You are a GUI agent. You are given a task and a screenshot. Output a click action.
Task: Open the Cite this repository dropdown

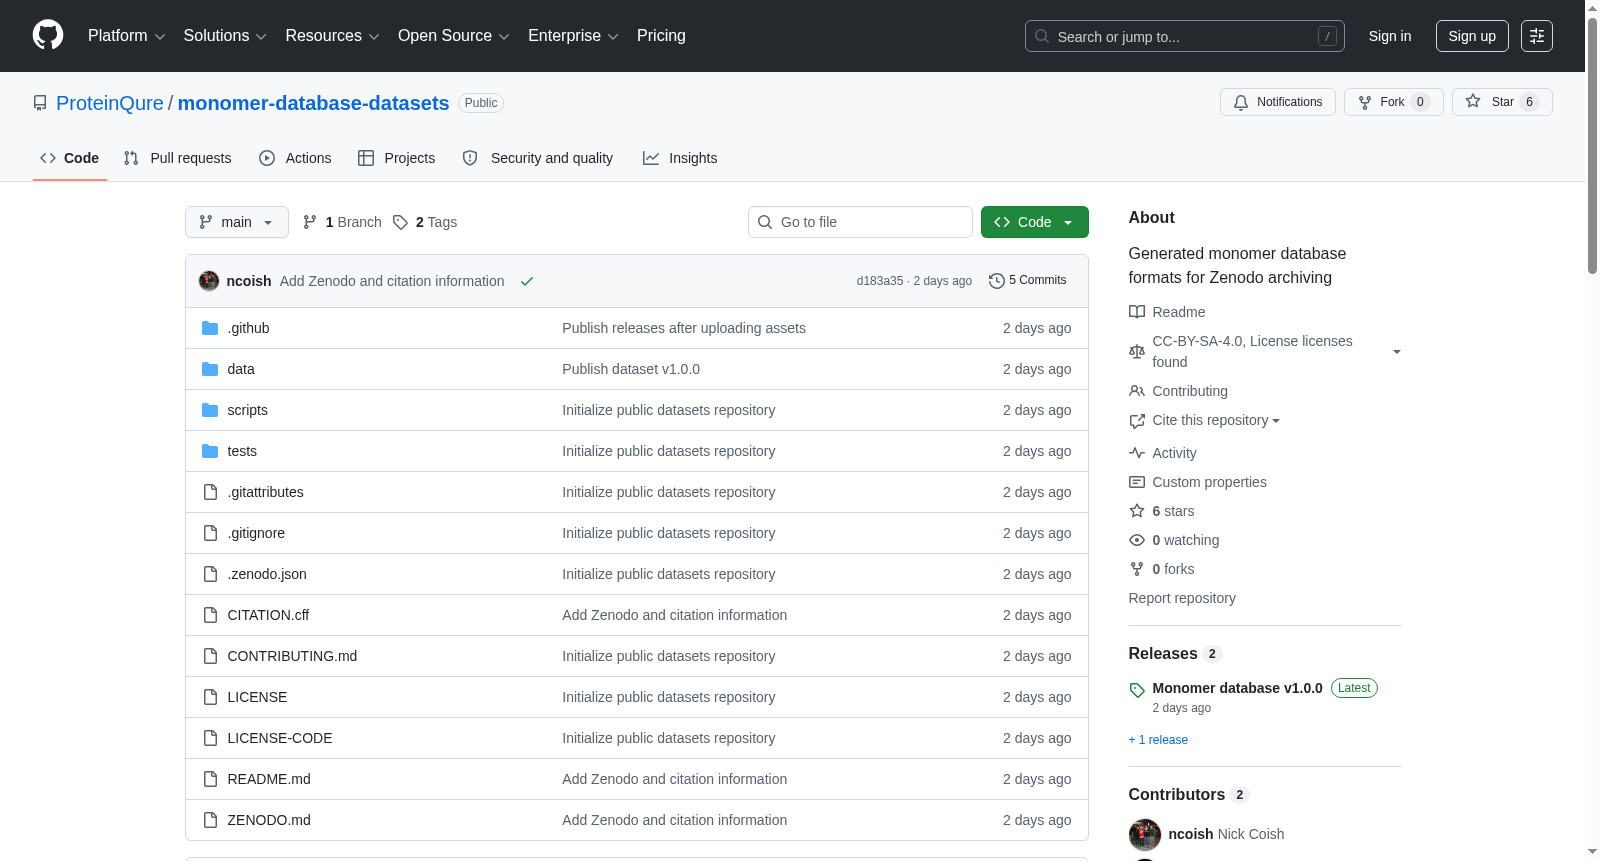point(1216,420)
